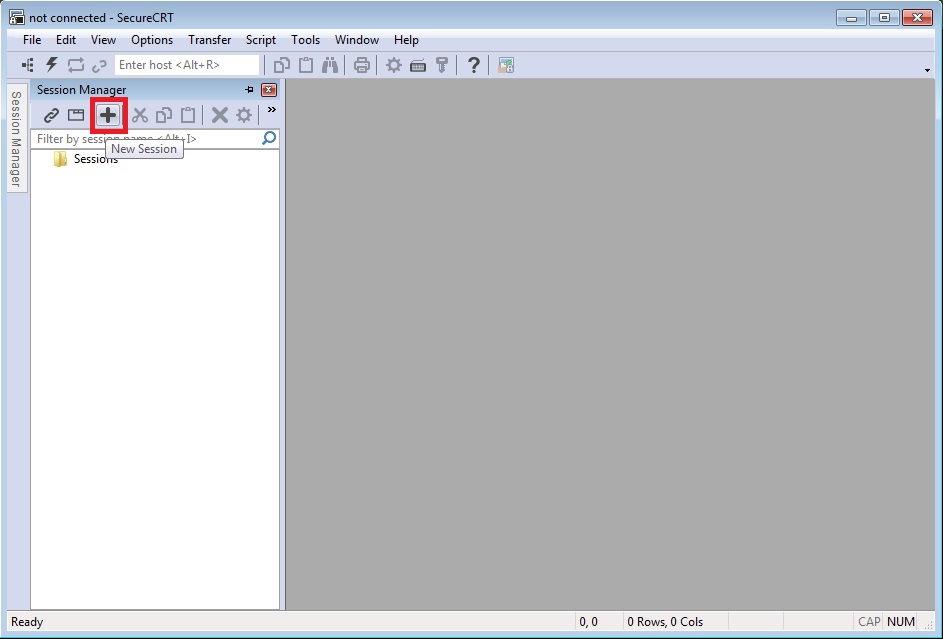The height and width of the screenshot is (639, 943).
Task: Open the Transfer menu
Action: (209, 40)
